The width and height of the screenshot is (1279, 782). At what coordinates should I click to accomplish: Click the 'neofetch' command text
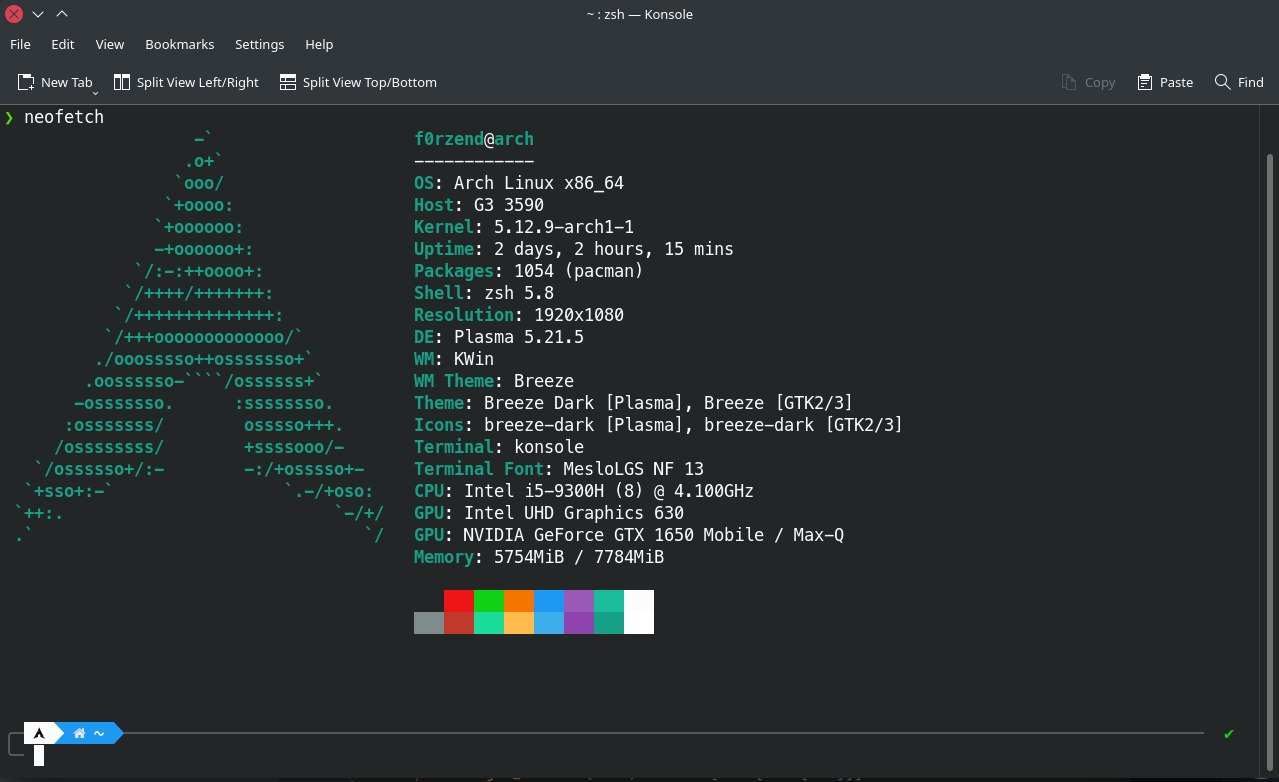point(64,118)
